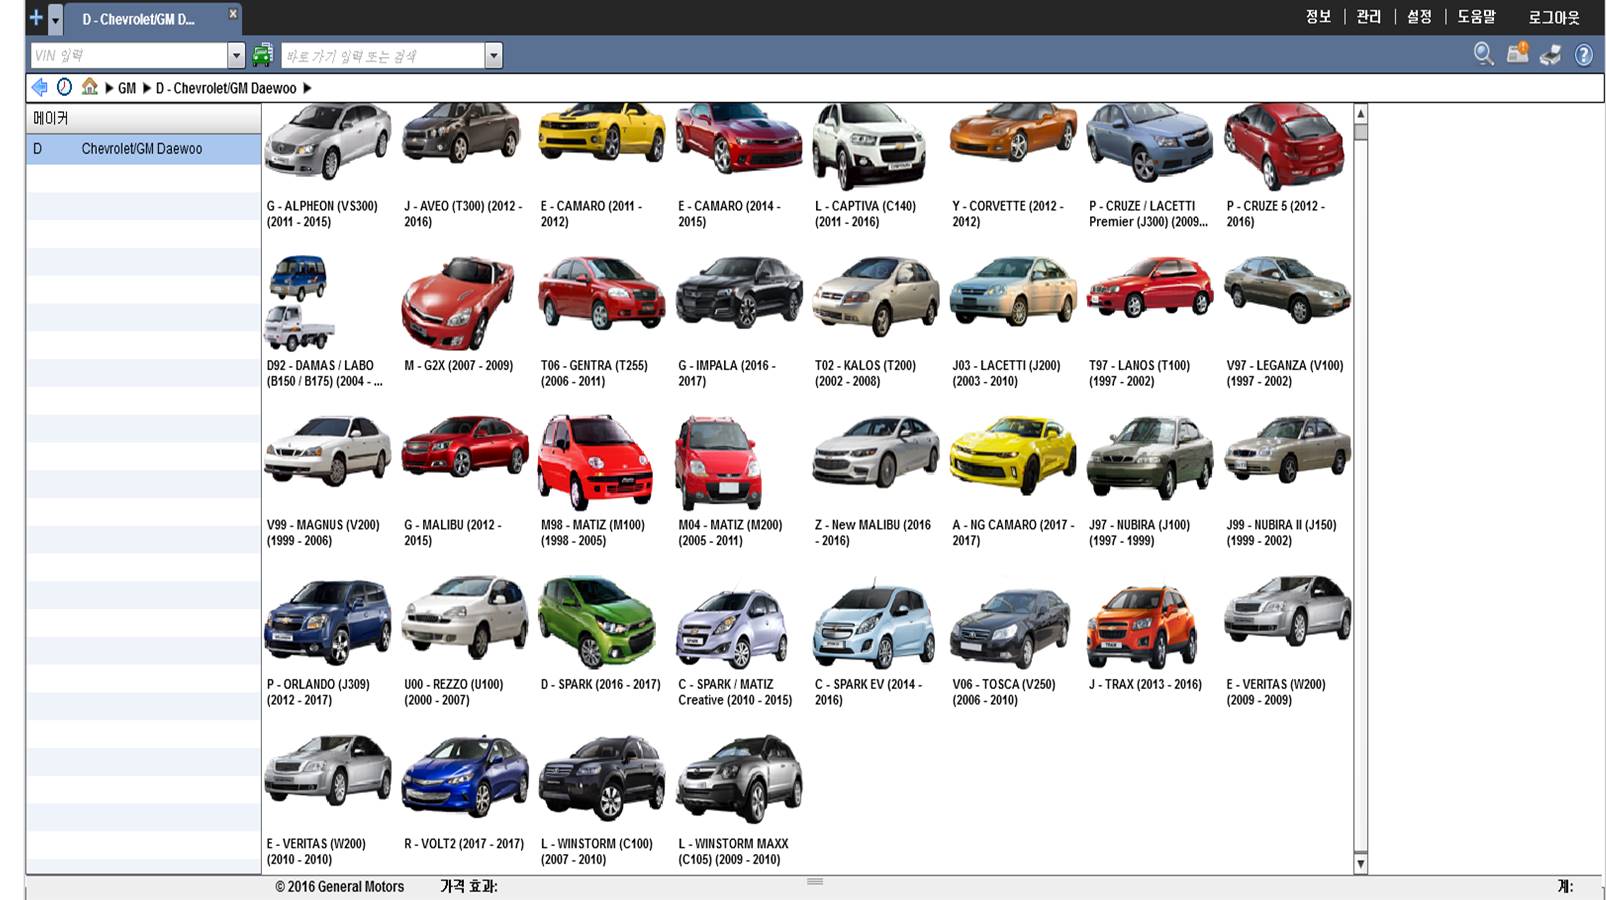Open the blue VOLT2 thumbnail
The image size is (1606, 900).
(465, 777)
